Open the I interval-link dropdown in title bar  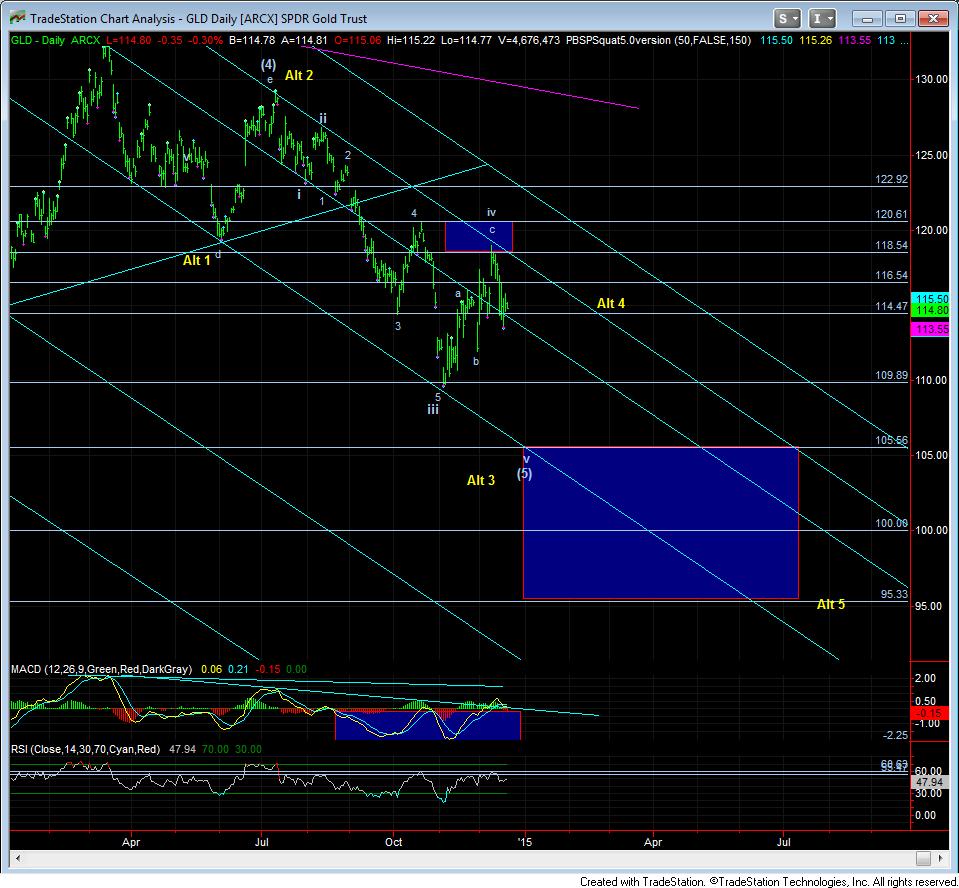(x=822, y=18)
